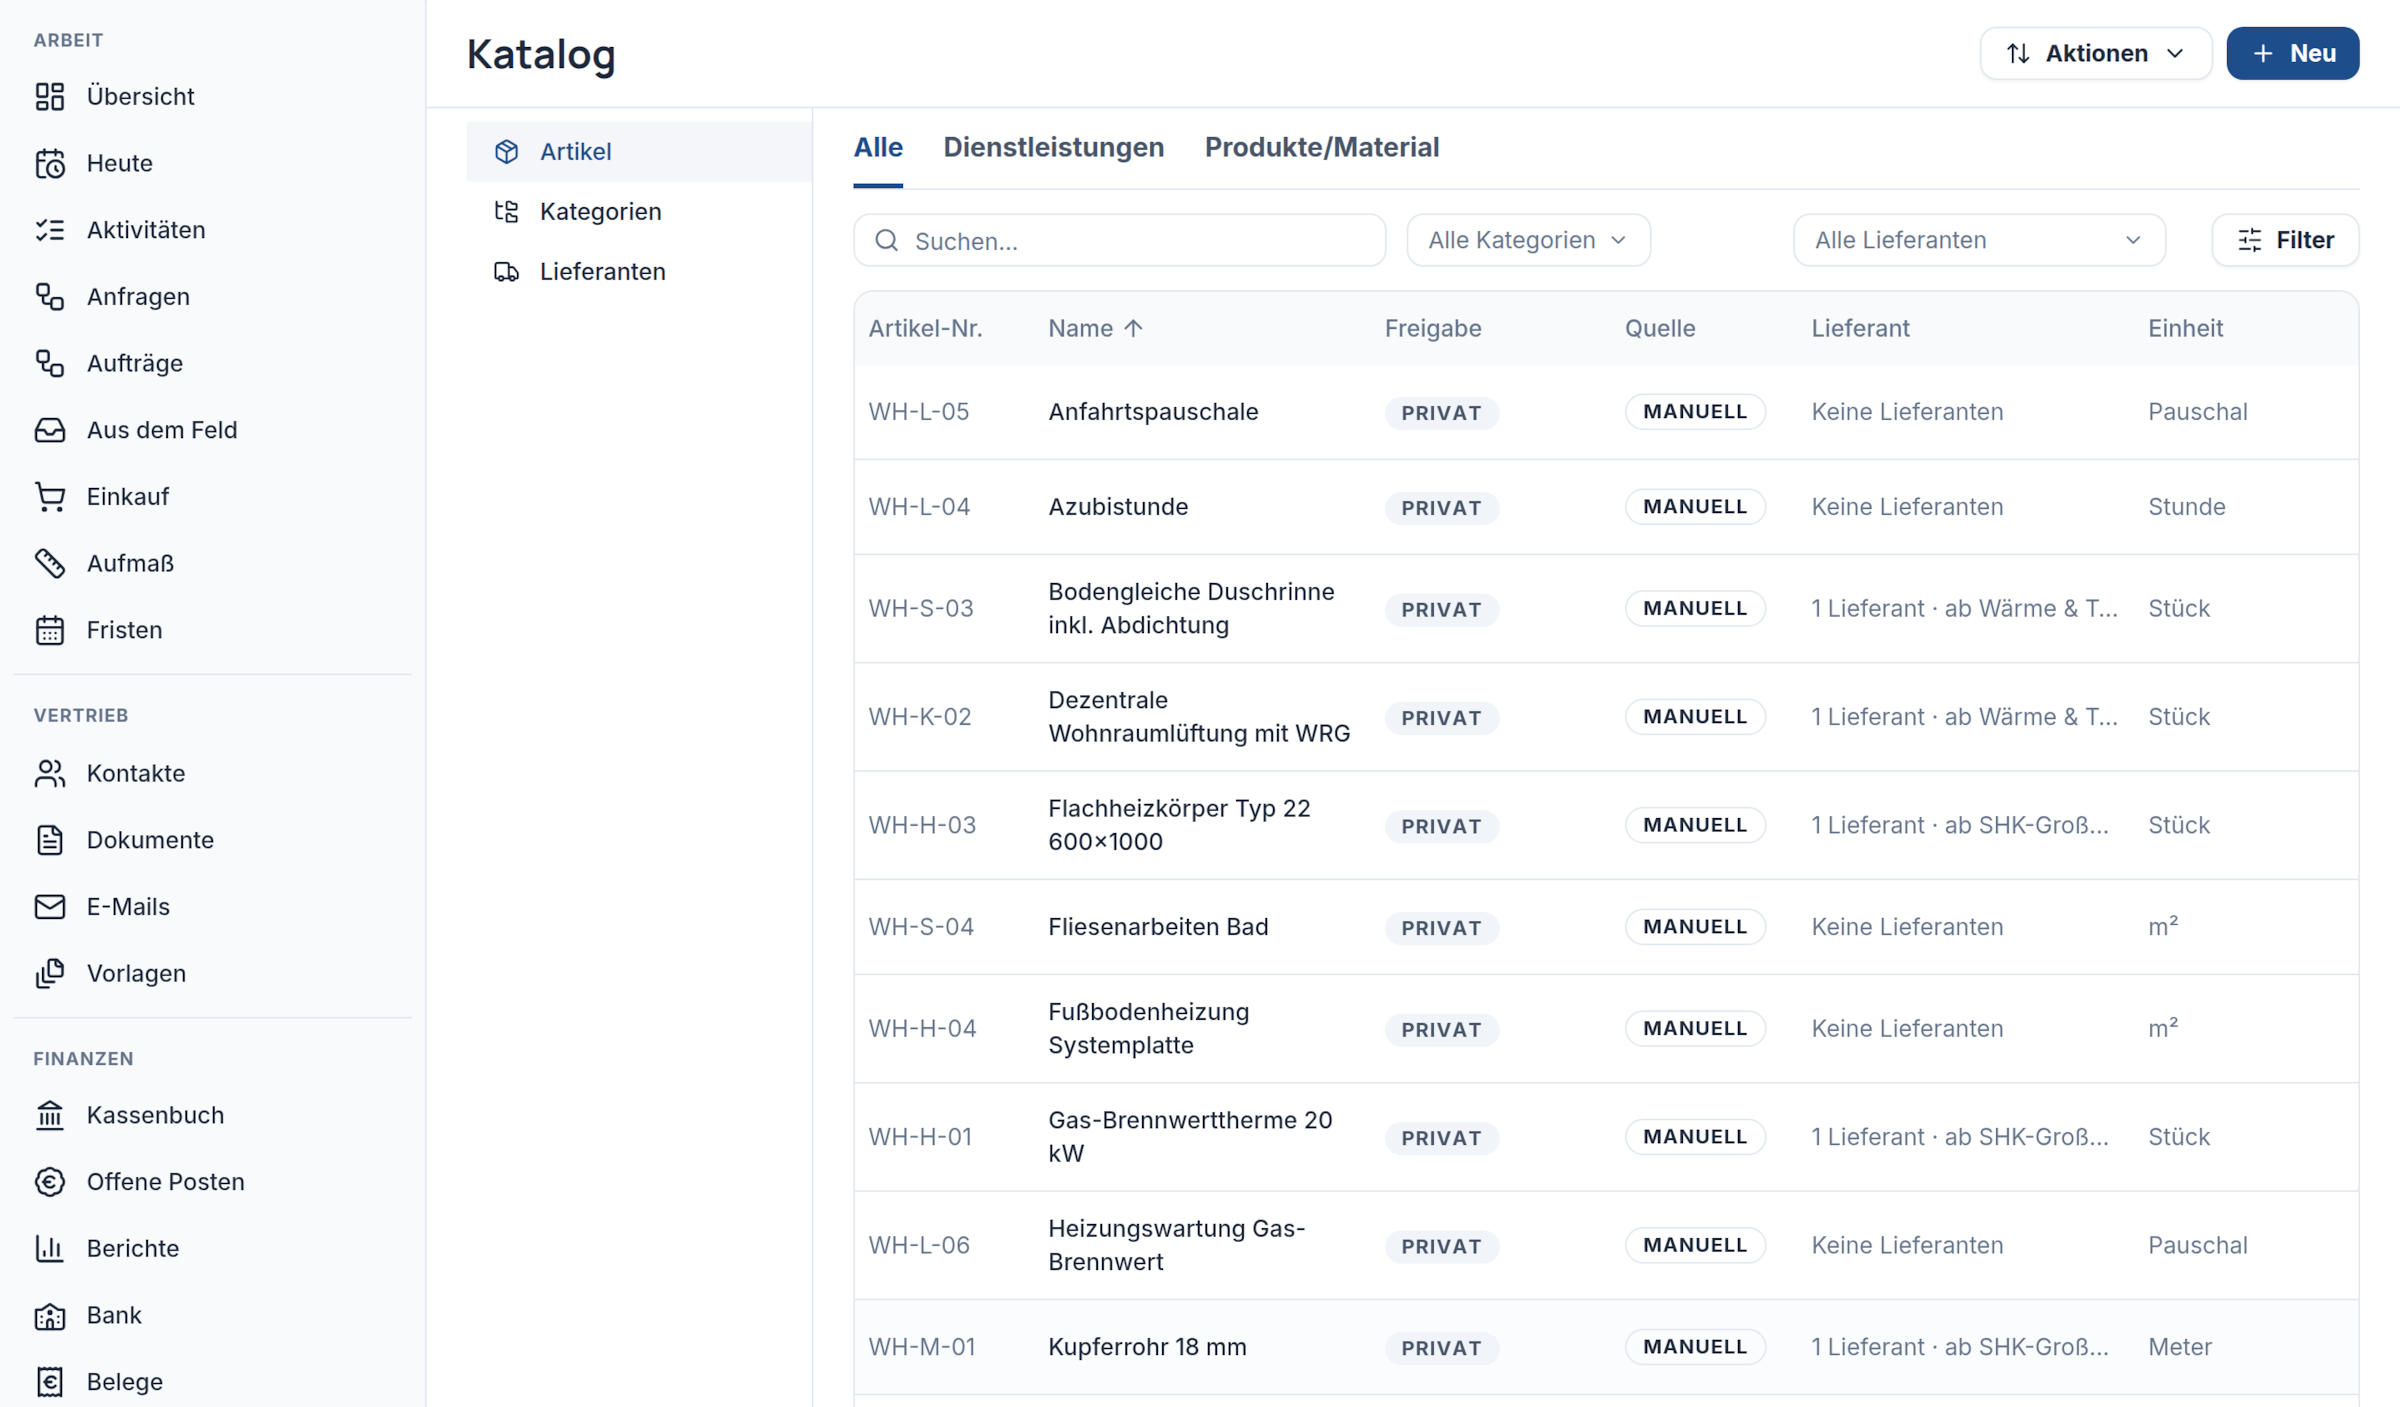2400x1407 pixels.
Task: Open Fliesenarbeiten Bad article
Action: pos(1158,927)
